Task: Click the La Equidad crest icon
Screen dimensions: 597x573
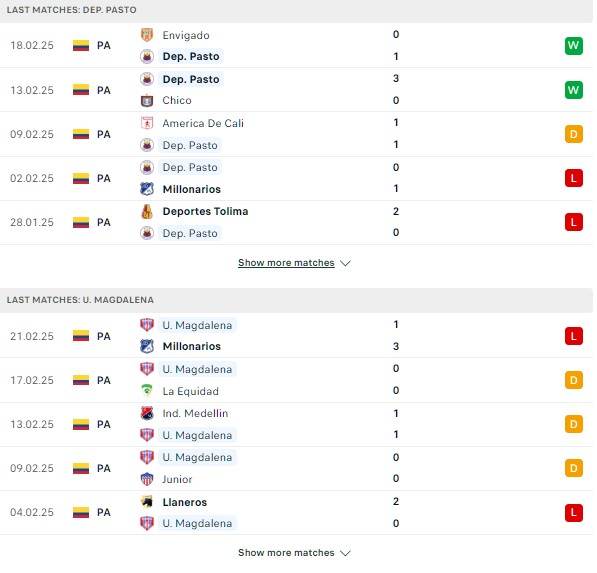Action: 147,391
